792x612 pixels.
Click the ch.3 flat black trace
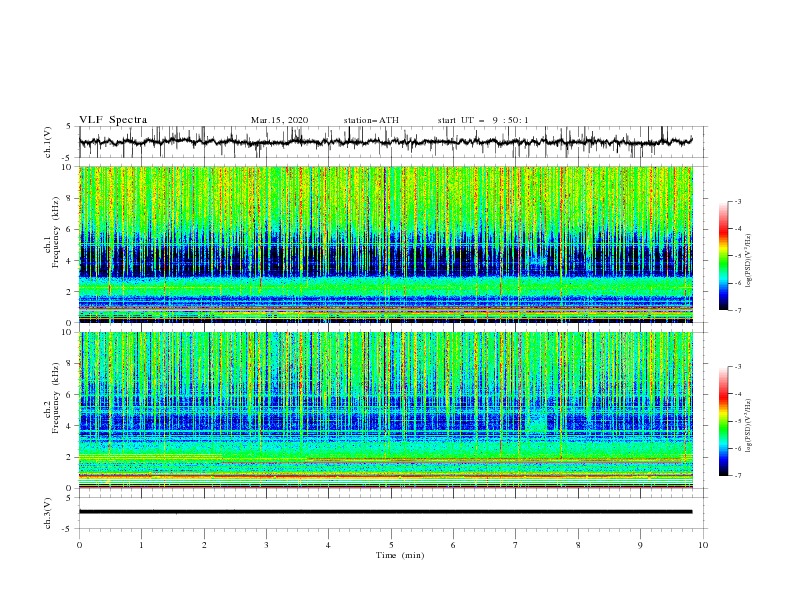385,512
